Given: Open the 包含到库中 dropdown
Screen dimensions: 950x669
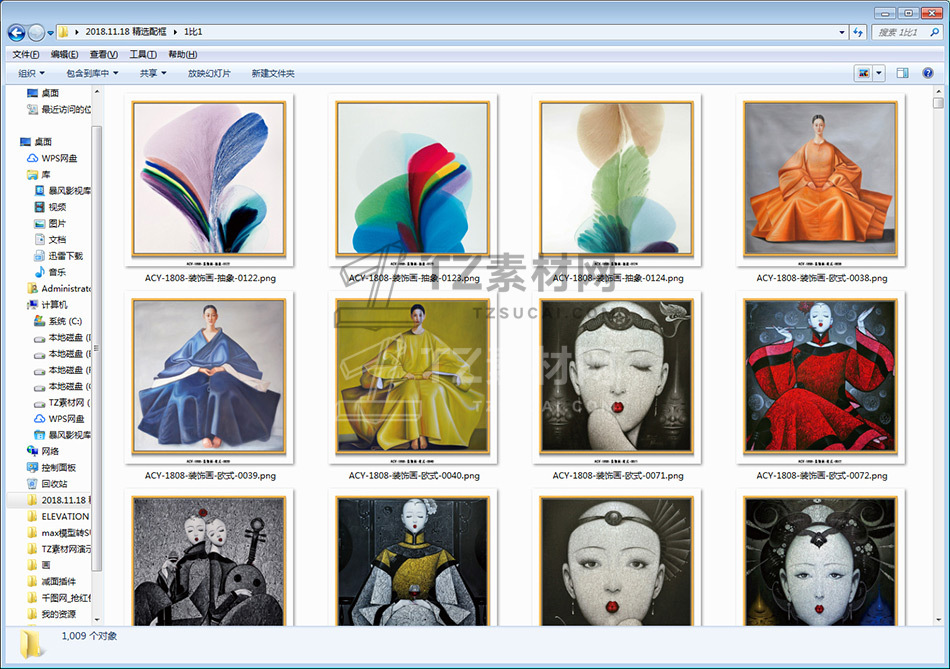Looking at the screenshot, I should 92,73.
